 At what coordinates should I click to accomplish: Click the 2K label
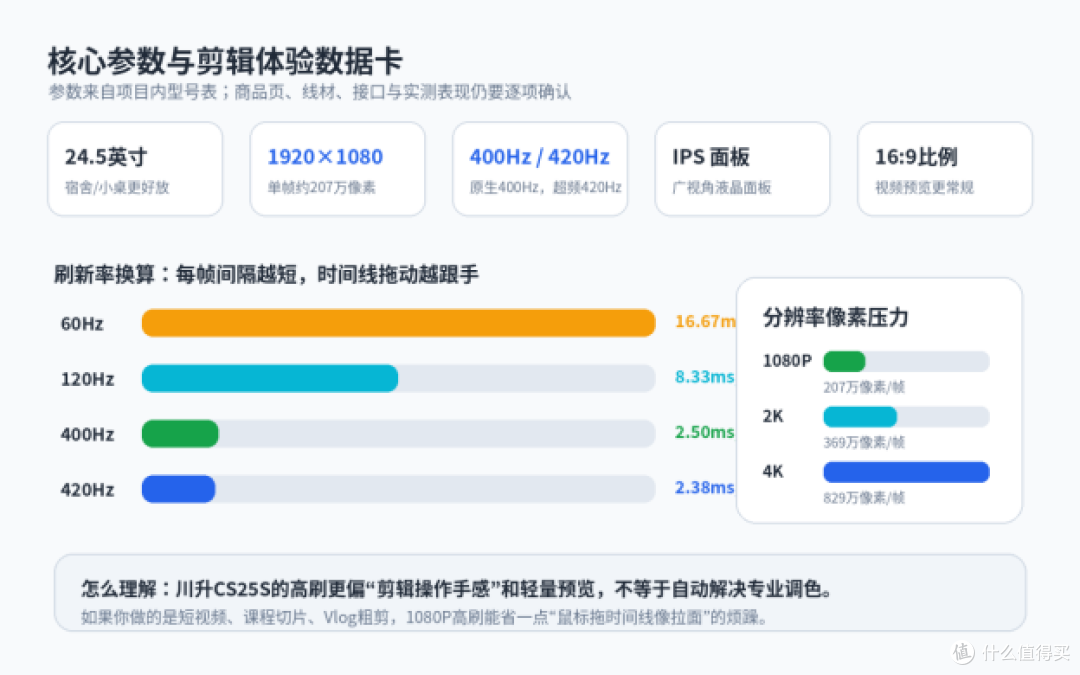(773, 416)
